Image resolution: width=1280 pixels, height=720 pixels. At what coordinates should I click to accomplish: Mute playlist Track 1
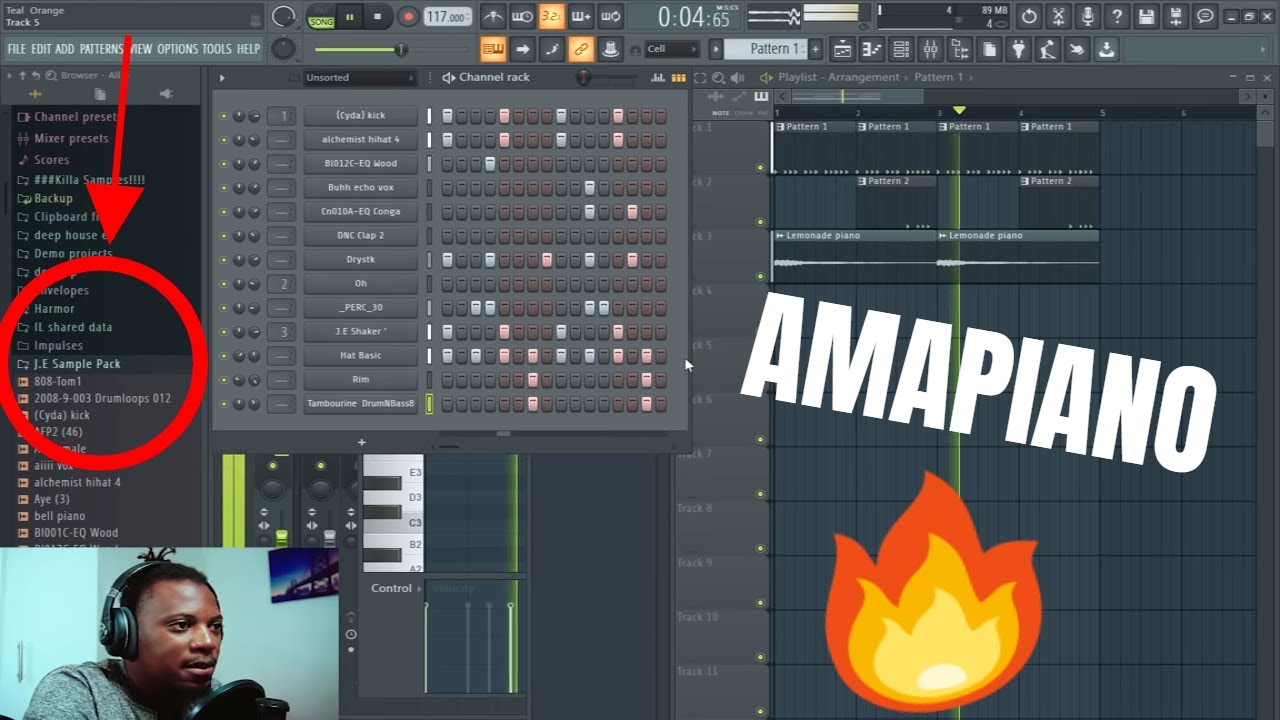(760, 168)
